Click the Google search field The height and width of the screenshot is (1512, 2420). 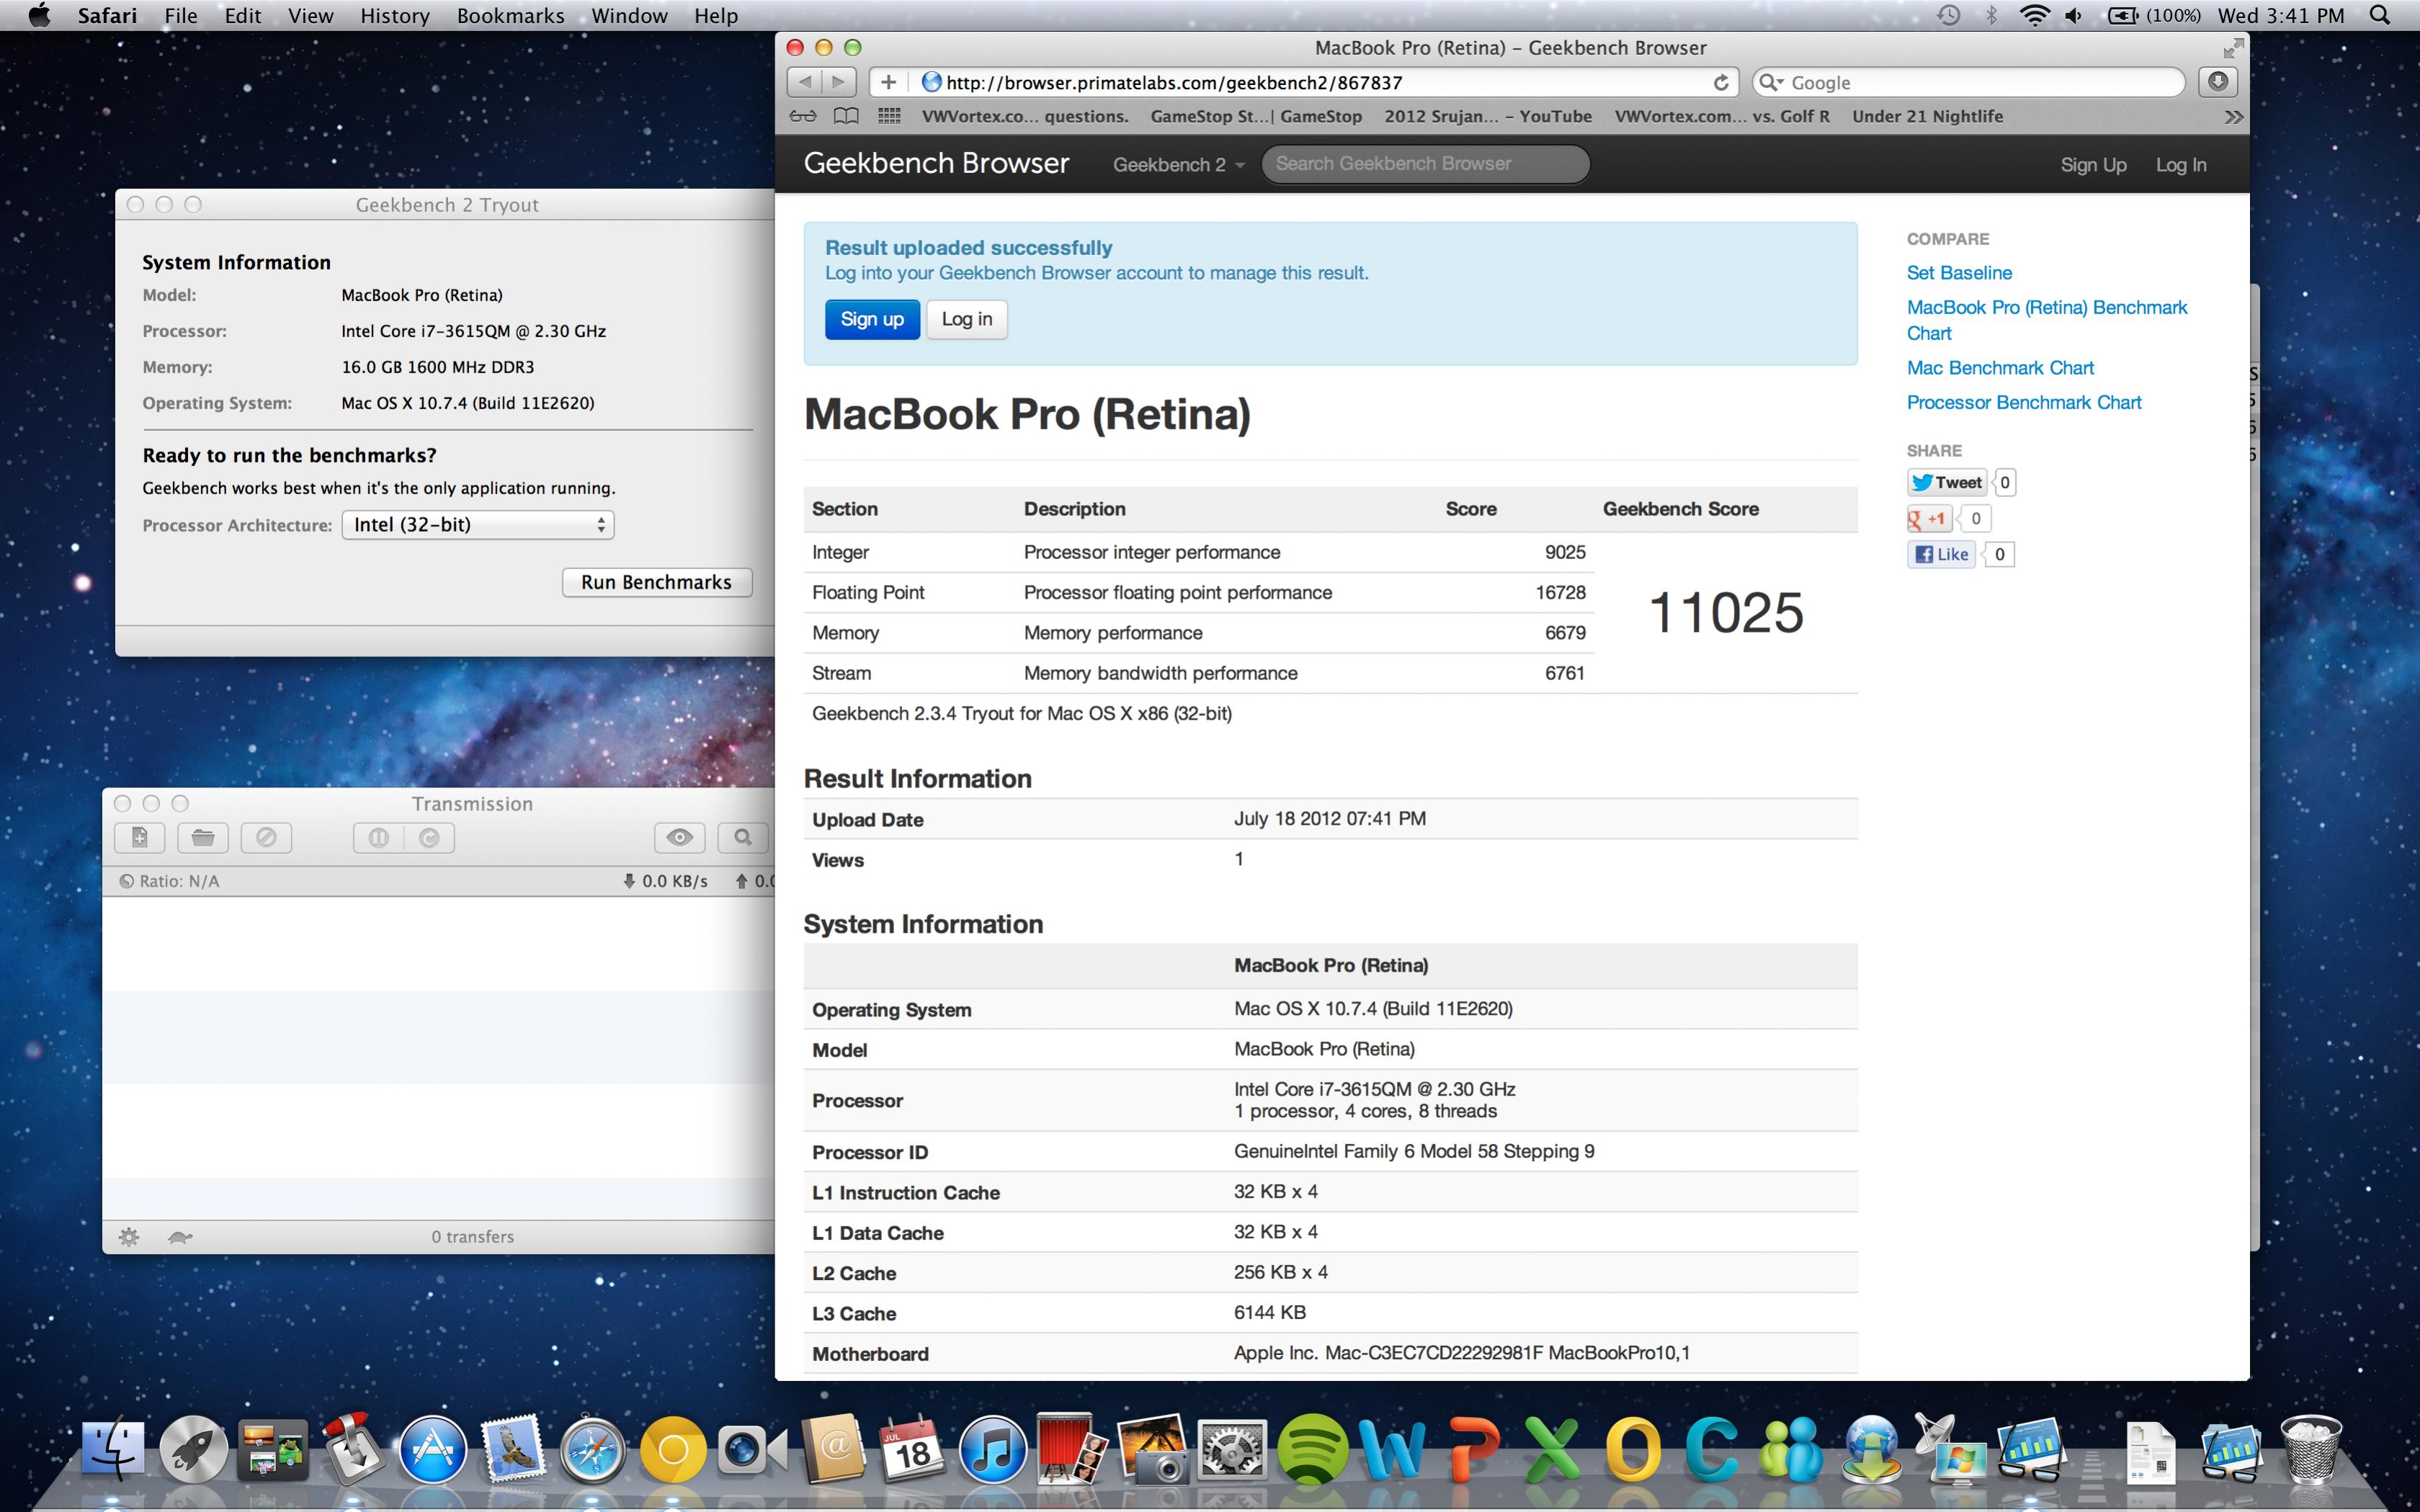coord(1968,82)
